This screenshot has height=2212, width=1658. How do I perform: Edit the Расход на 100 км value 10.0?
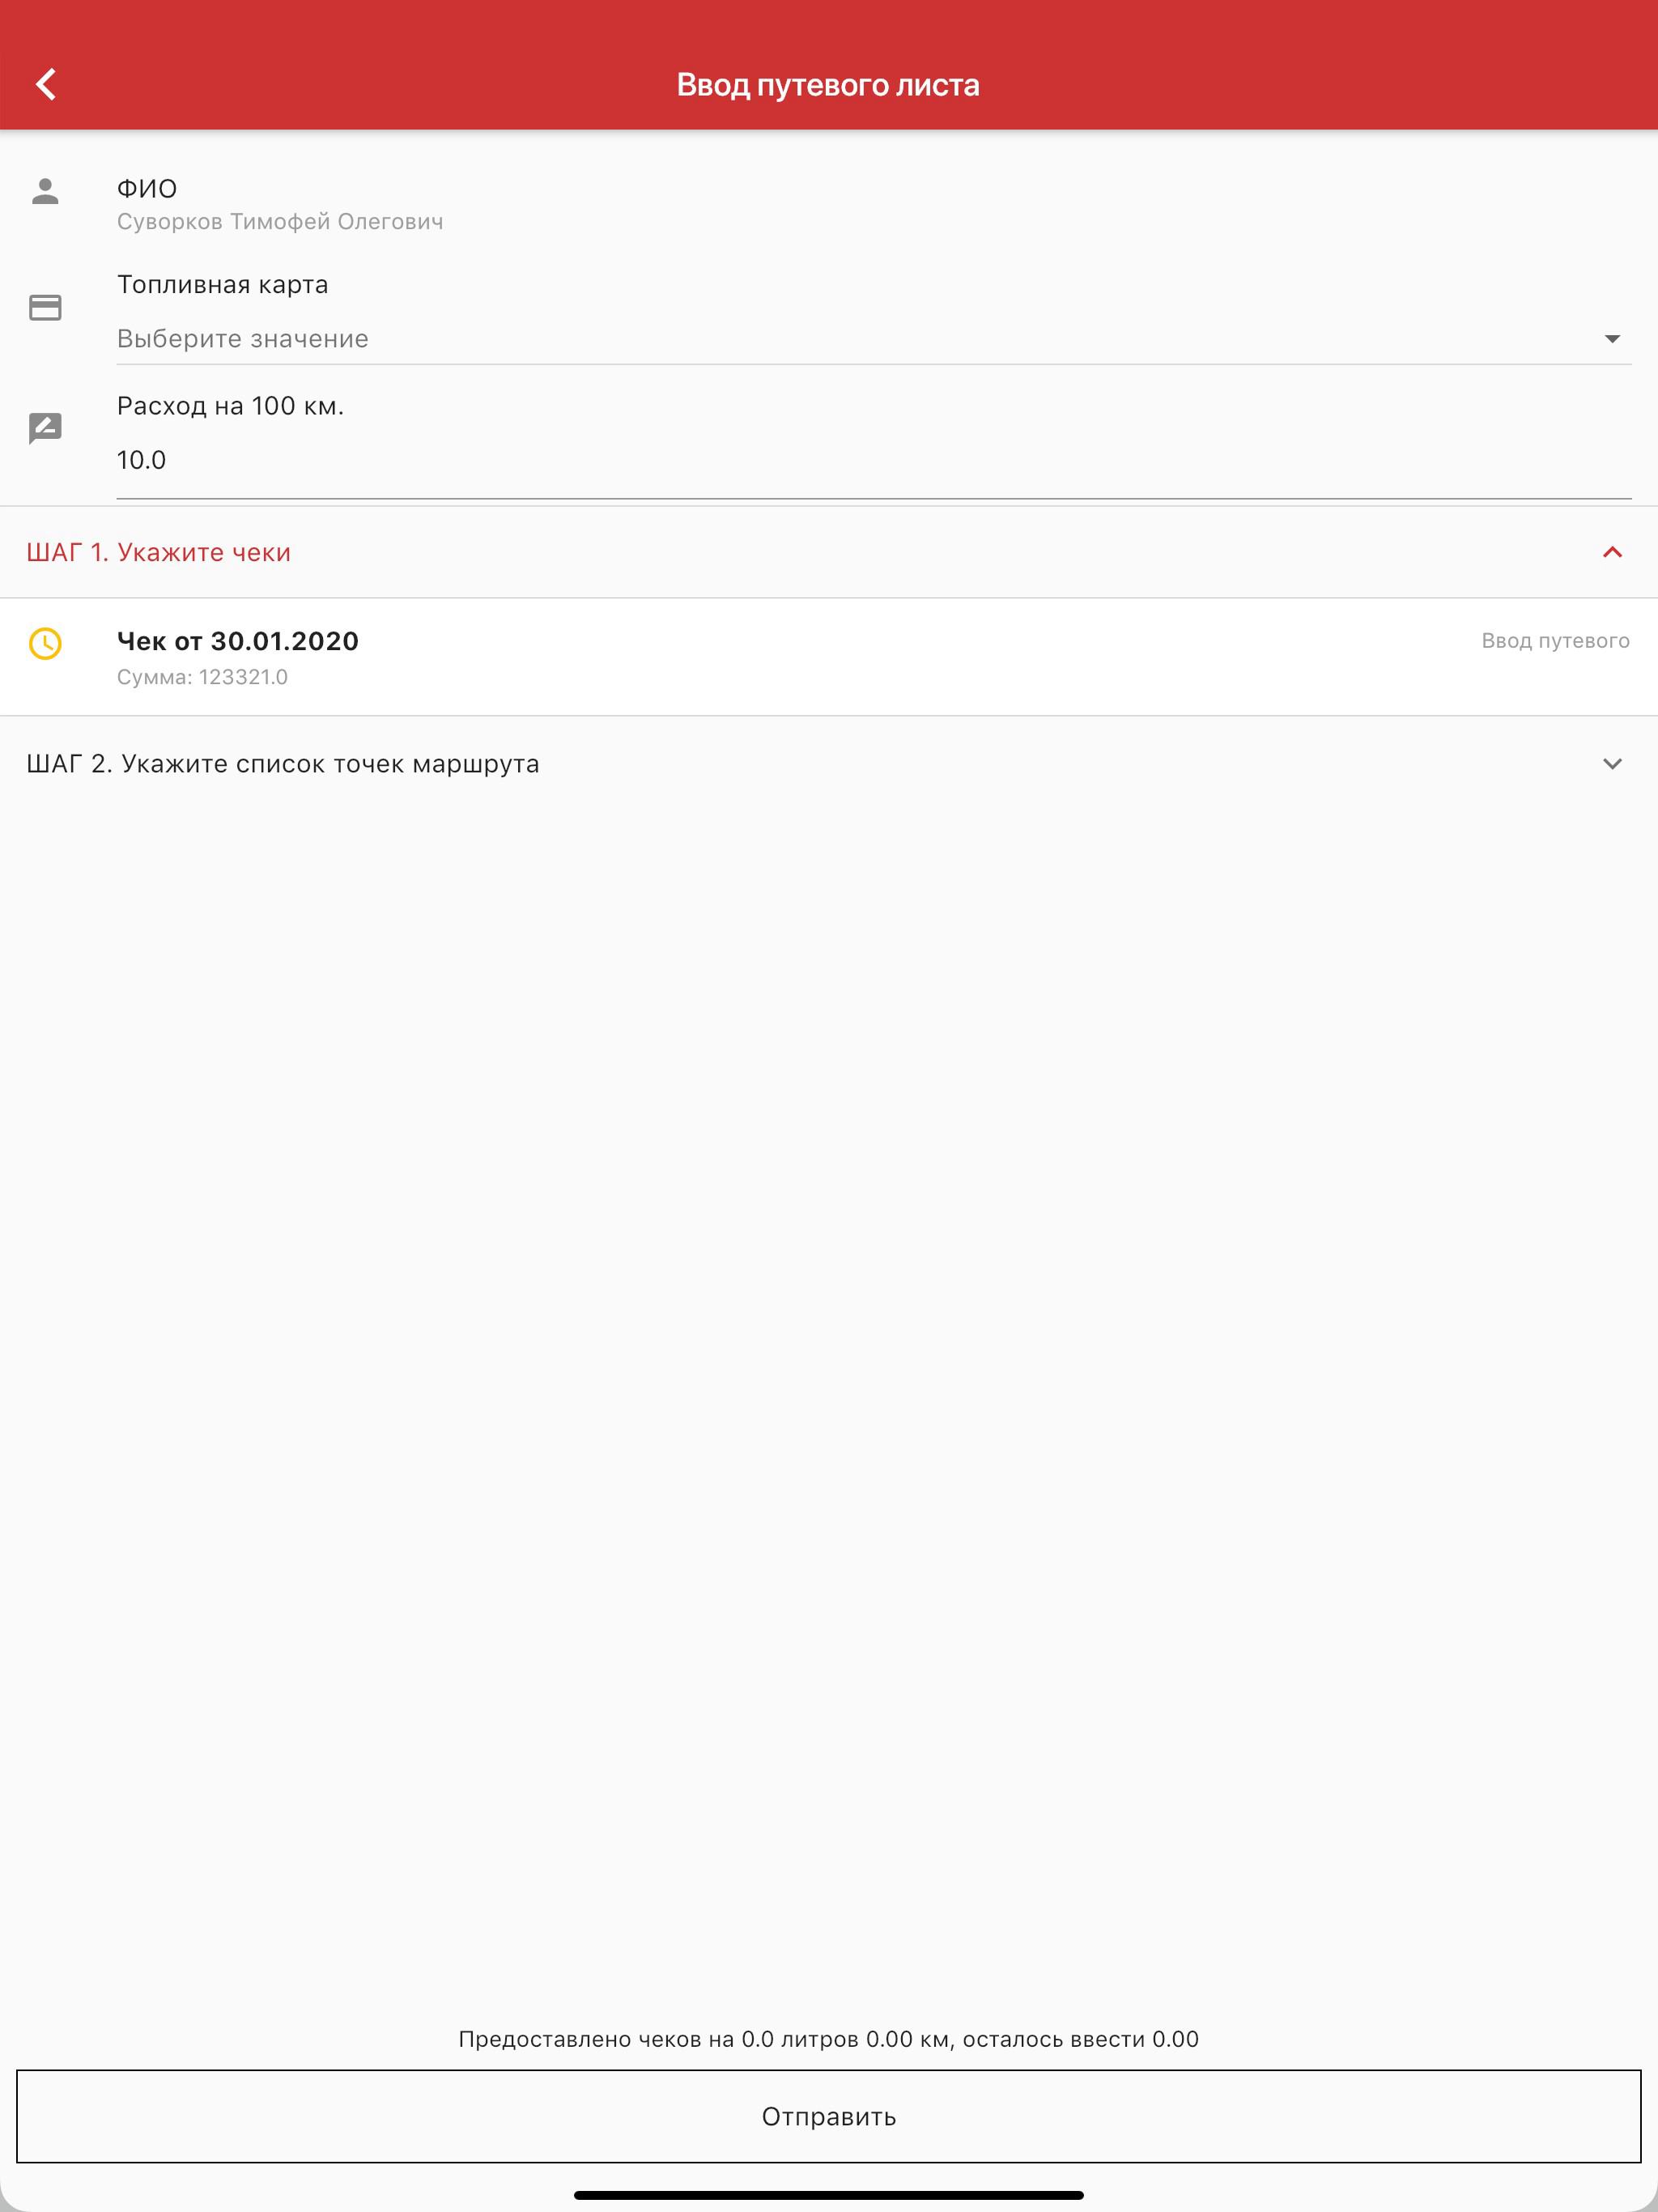tap(873, 460)
